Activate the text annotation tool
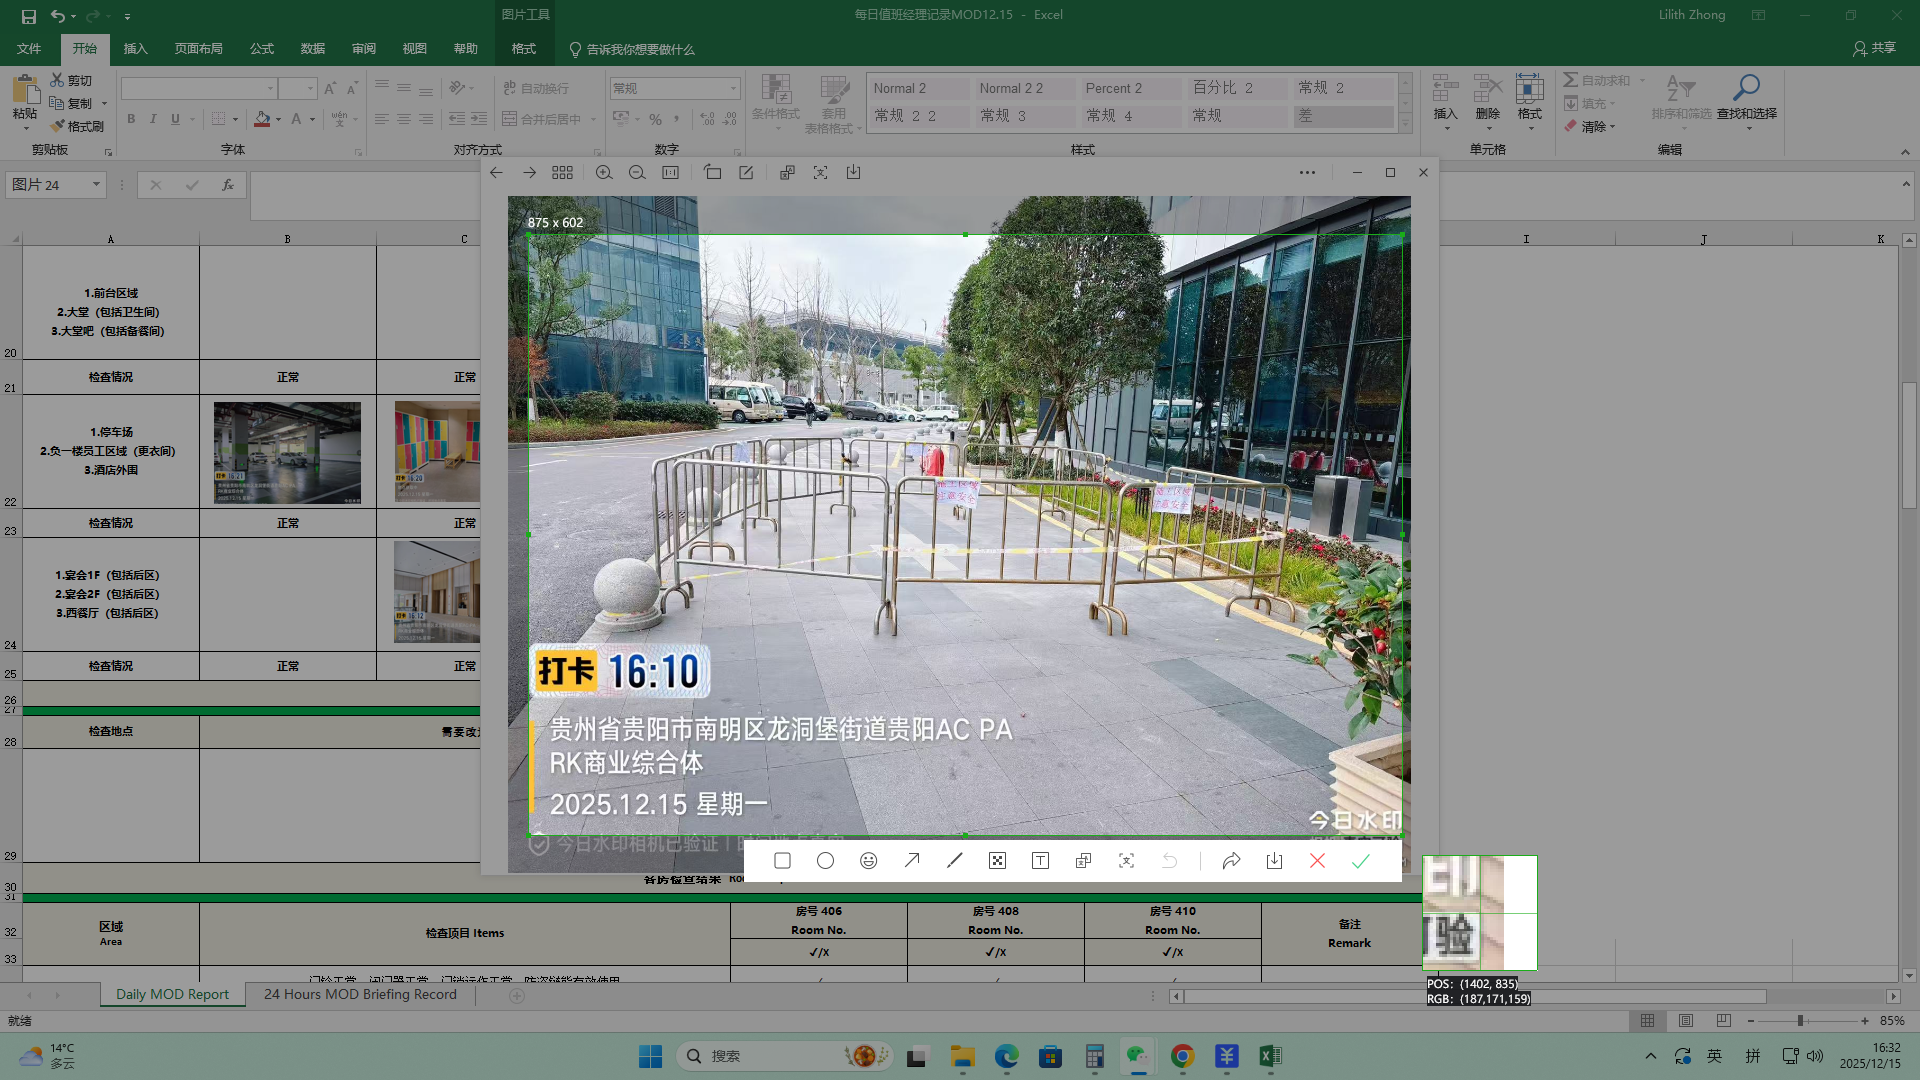Image resolution: width=1920 pixels, height=1080 pixels. tap(1040, 861)
